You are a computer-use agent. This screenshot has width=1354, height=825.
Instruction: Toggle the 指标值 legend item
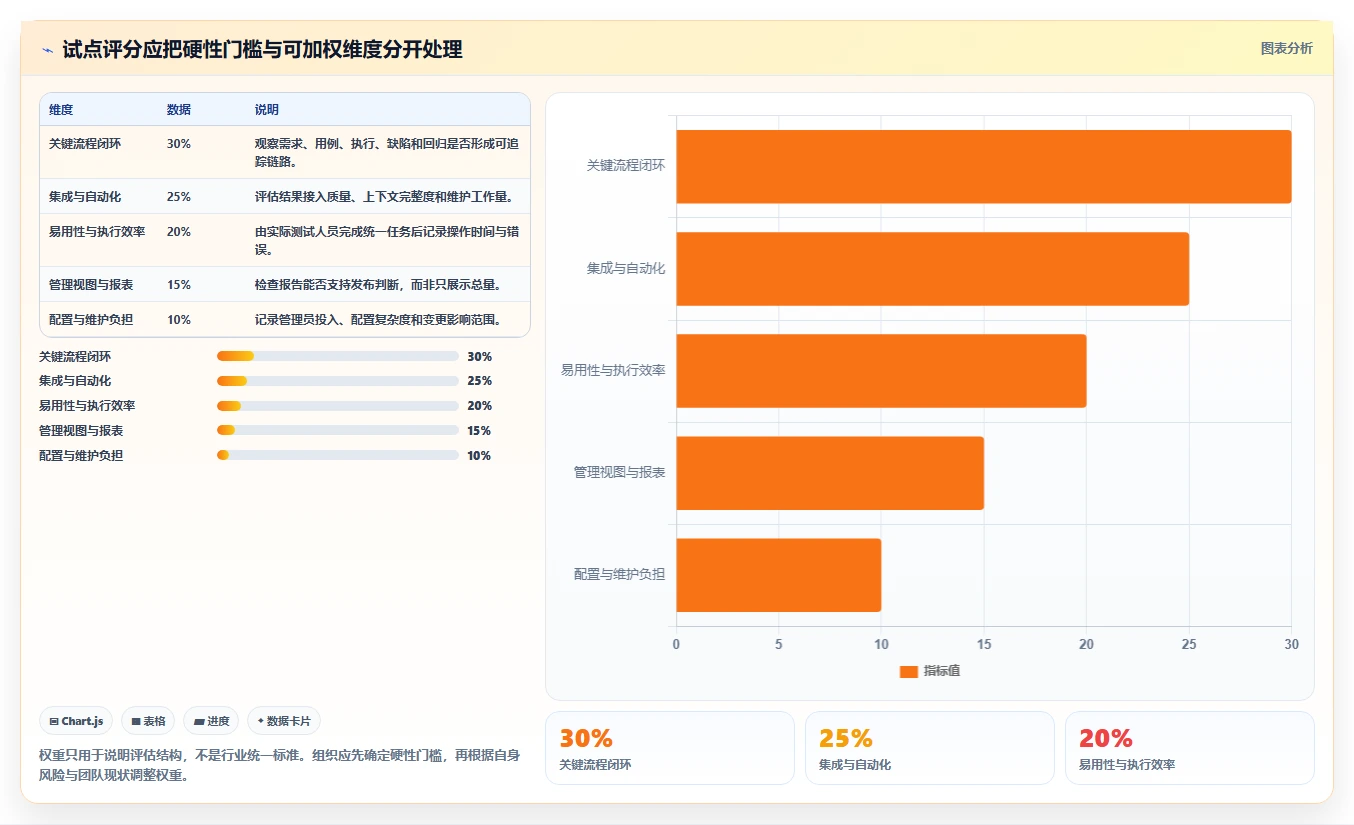[930, 671]
